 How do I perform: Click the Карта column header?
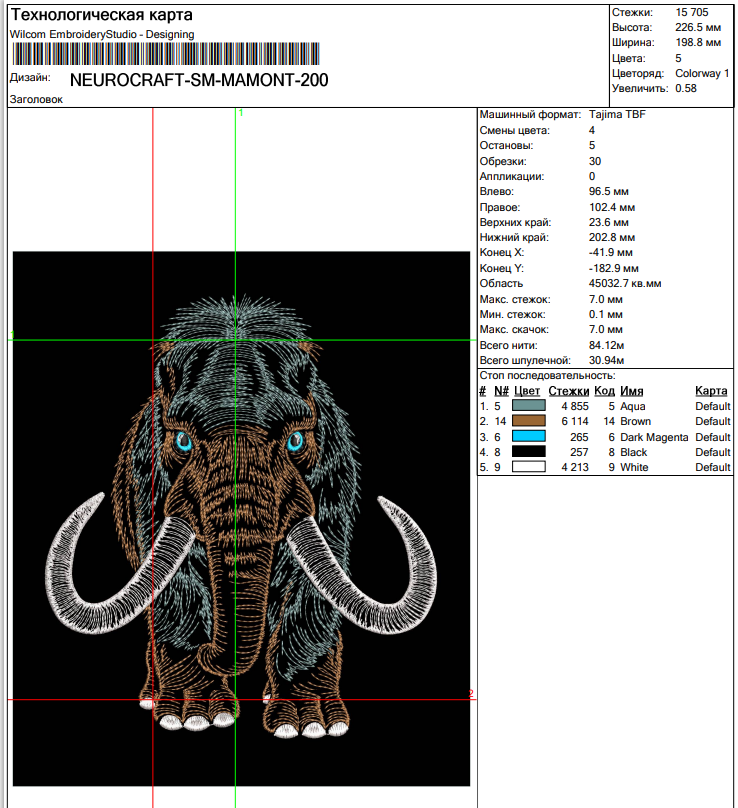711,391
